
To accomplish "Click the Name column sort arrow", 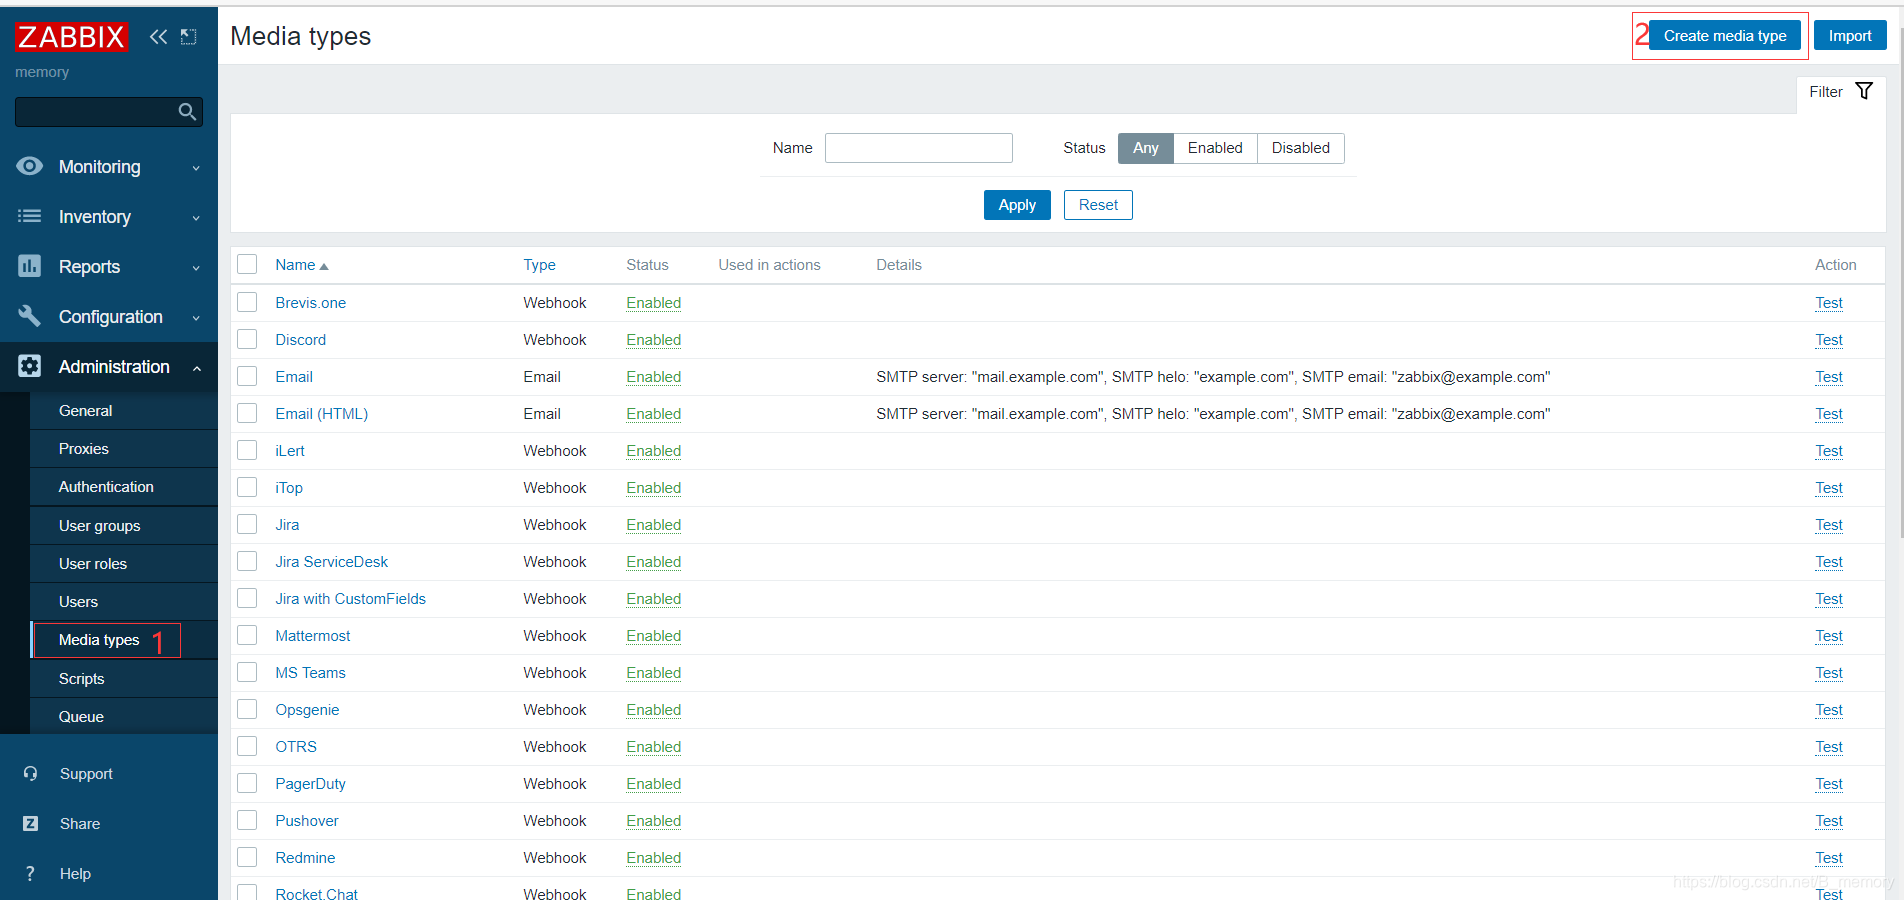I will coord(324,266).
